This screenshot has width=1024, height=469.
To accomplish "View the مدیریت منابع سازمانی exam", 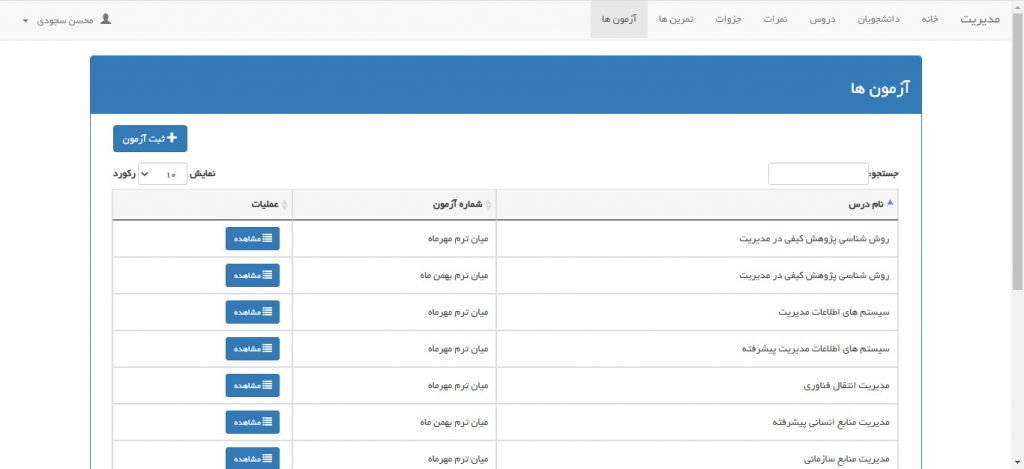I will (x=253, y=458).
